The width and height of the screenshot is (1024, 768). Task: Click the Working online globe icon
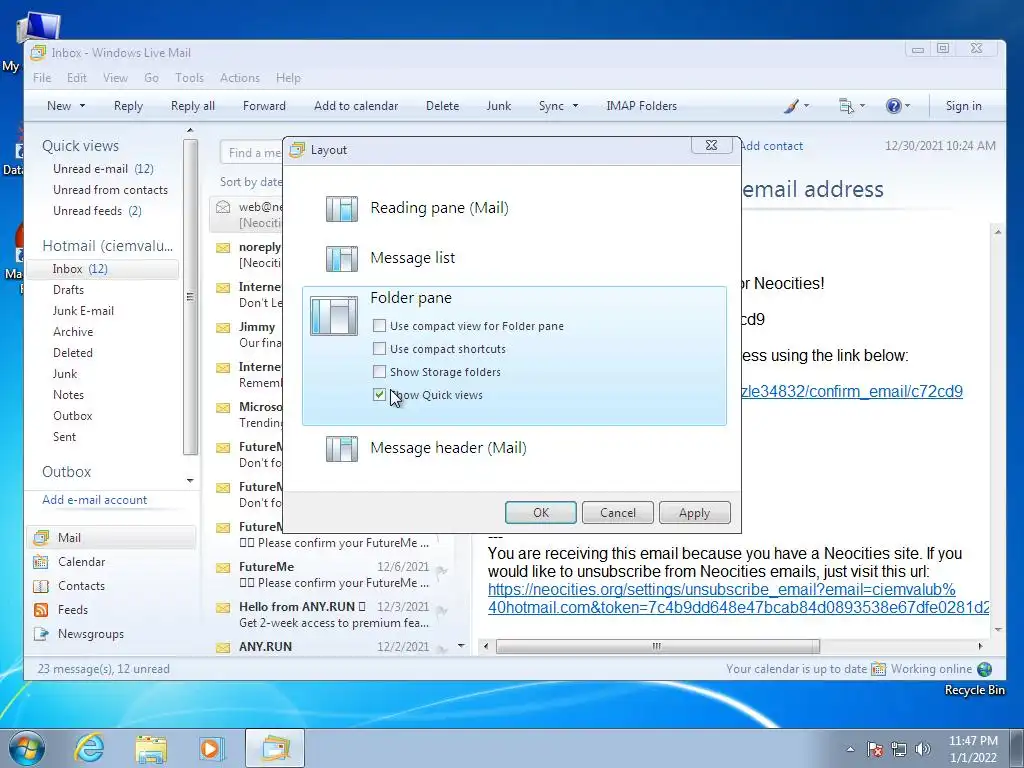tap(984, 669)
